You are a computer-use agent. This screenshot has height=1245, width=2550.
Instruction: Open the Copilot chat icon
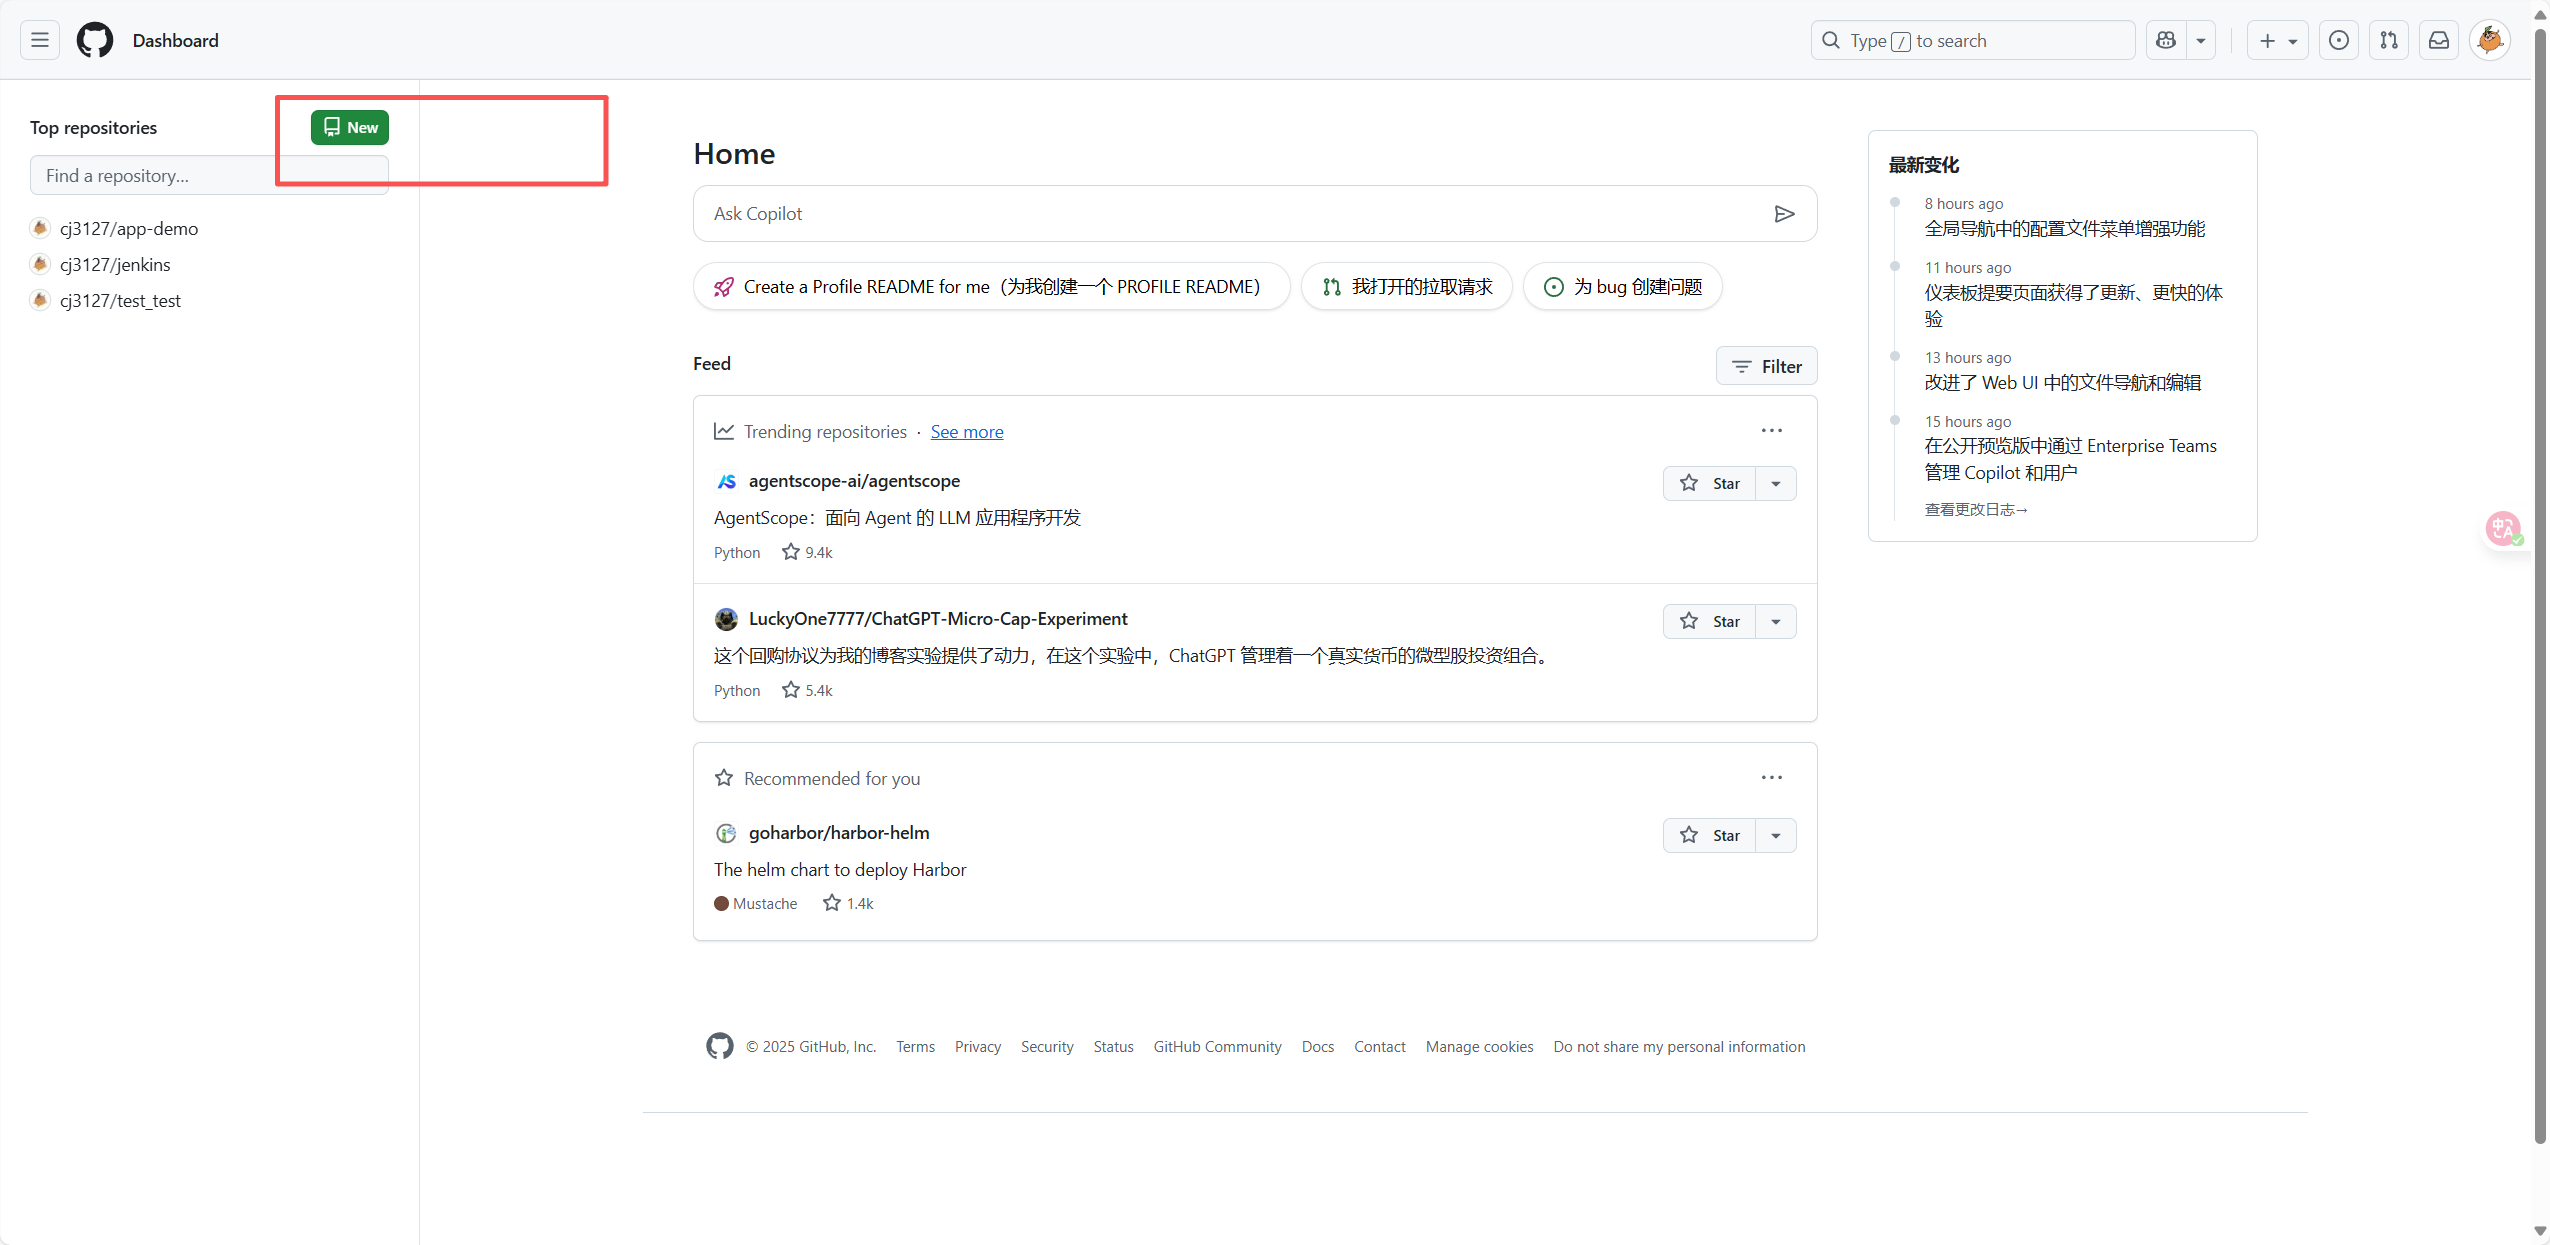point(2166,40)
